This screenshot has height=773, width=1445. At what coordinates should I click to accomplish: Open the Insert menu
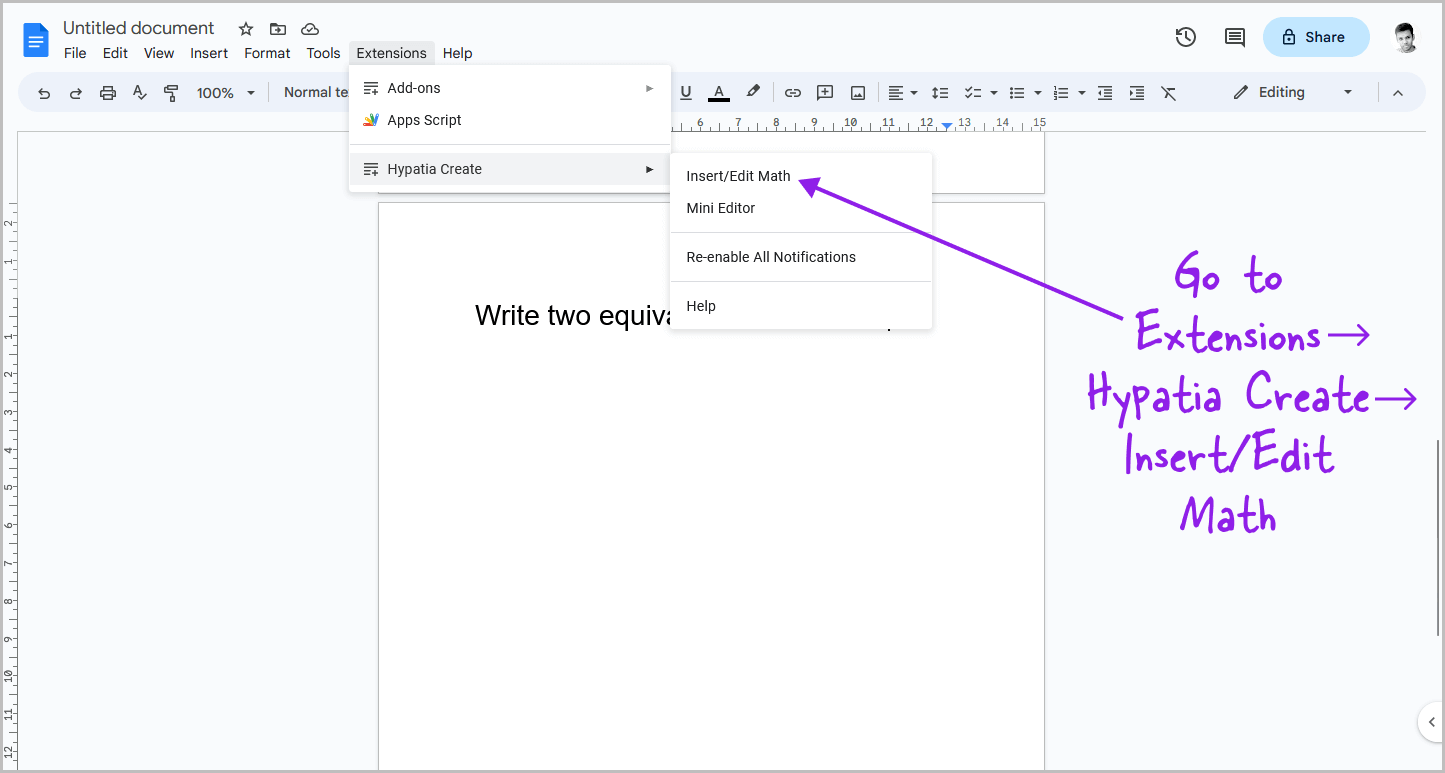209,53
